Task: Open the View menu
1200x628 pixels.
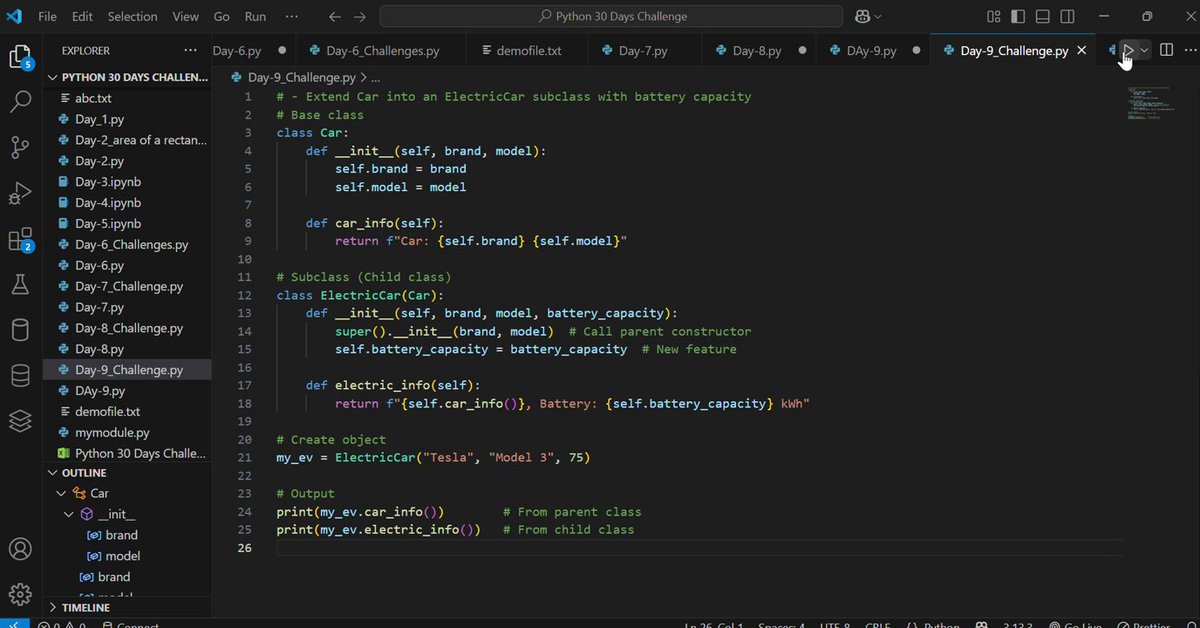Action: tap(185, 17)
